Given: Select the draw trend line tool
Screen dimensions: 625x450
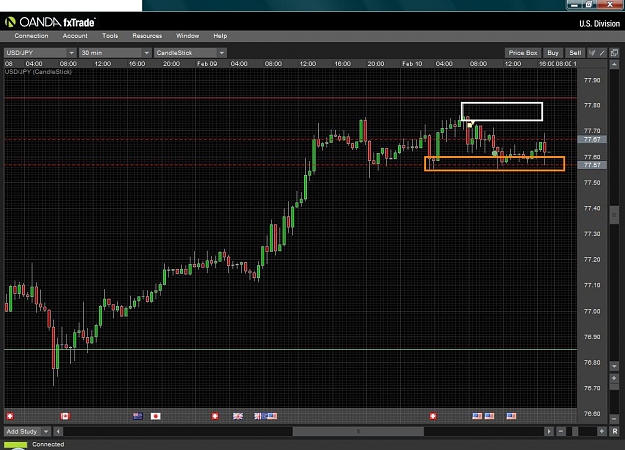Looking at the screenshot, I should [x=602, y=53].
